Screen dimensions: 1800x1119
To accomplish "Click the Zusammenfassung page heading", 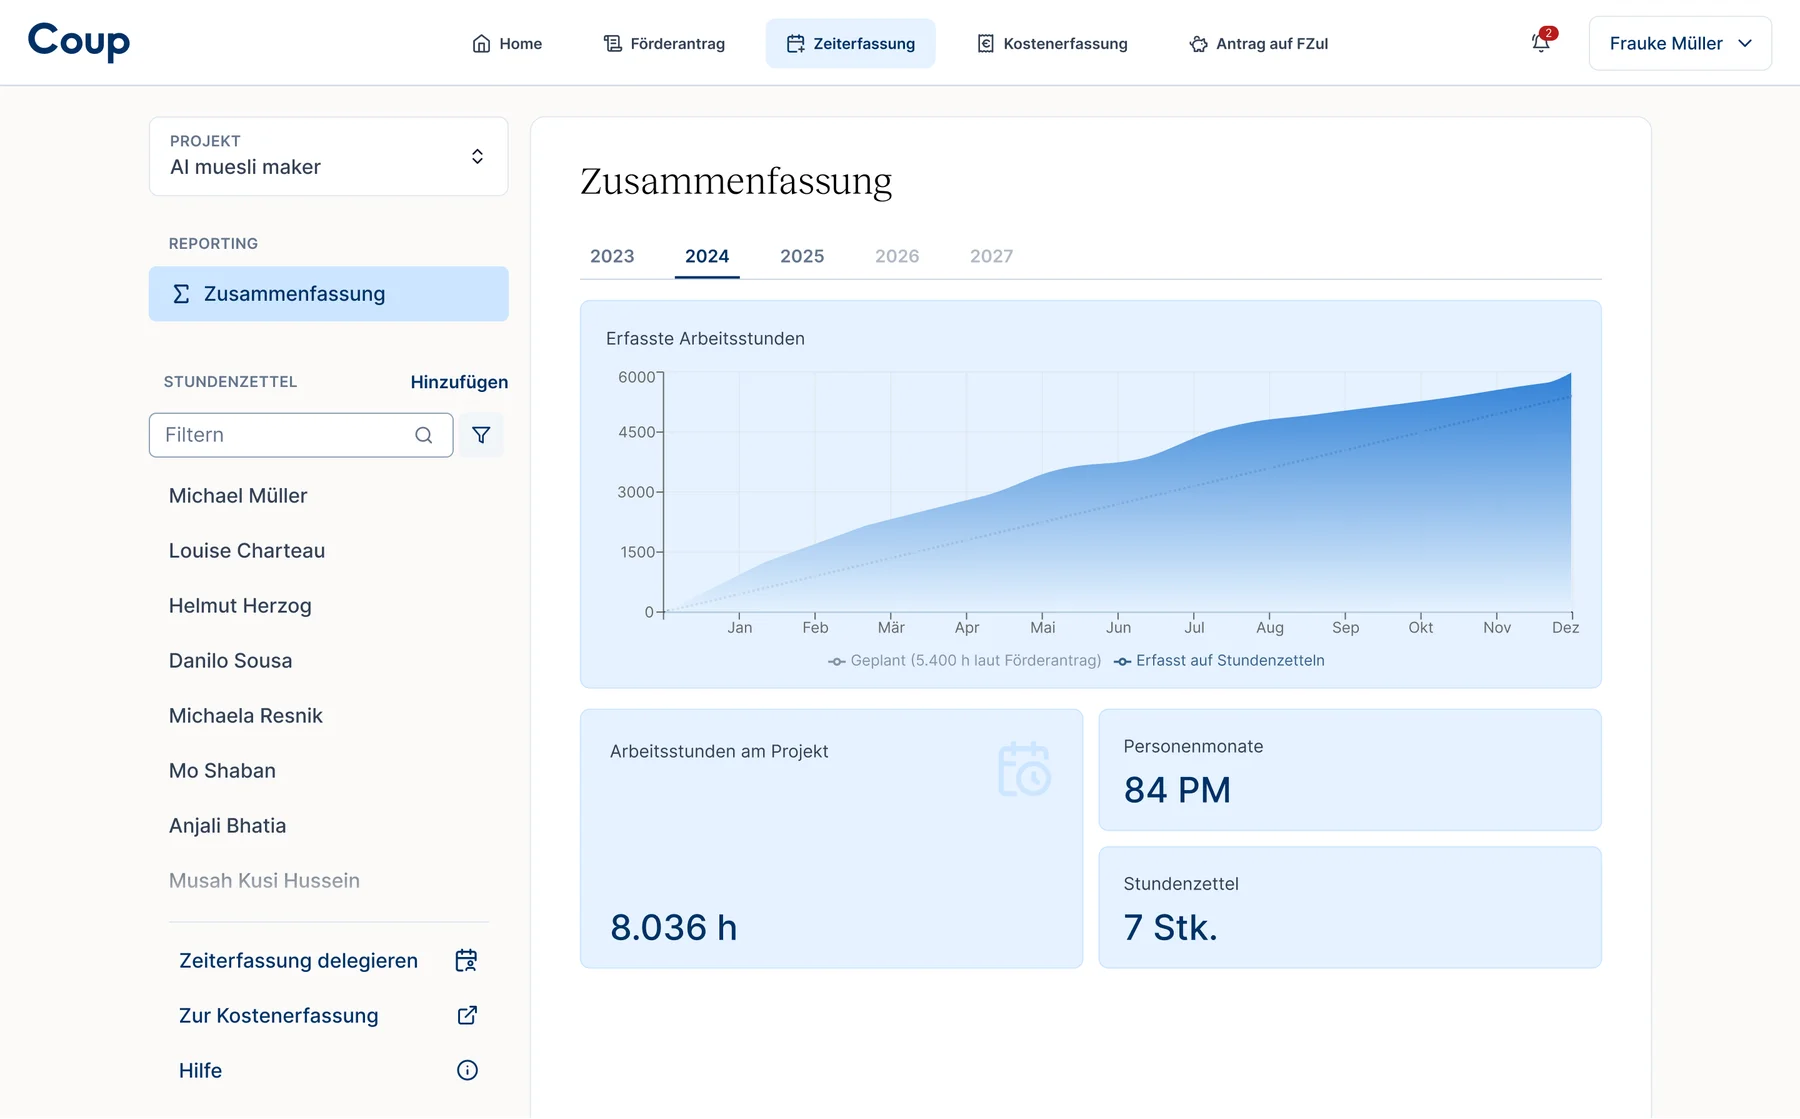I will click(736, 181).
